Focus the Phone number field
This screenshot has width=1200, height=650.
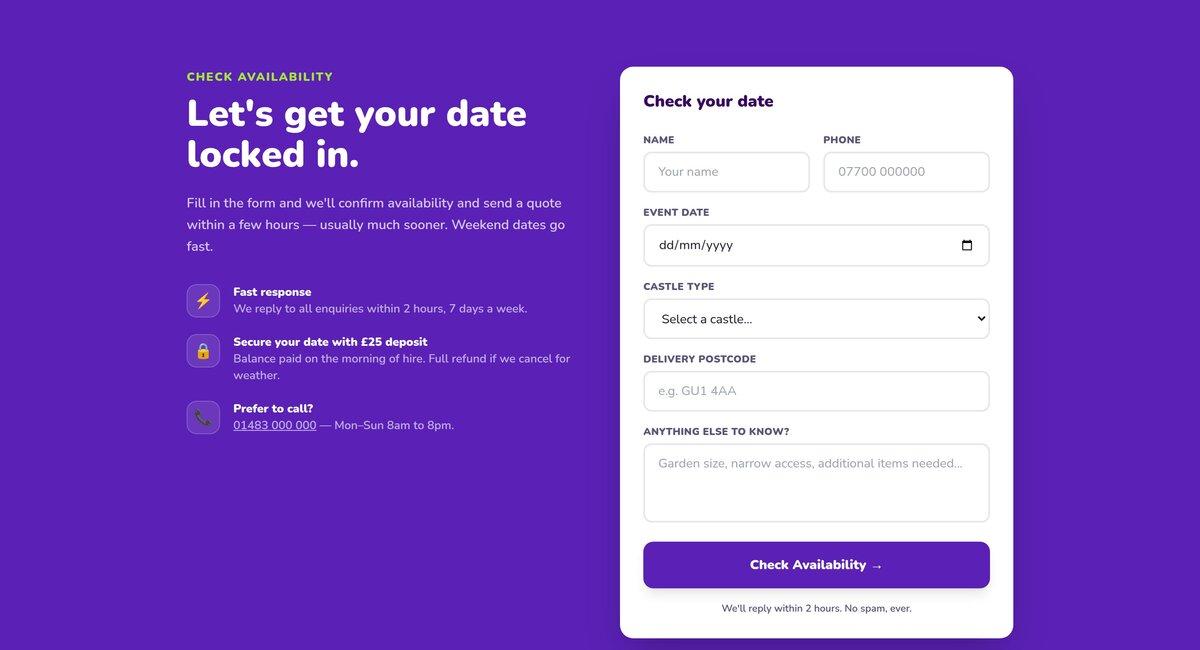pyautogui.click(x=905, y=171)
